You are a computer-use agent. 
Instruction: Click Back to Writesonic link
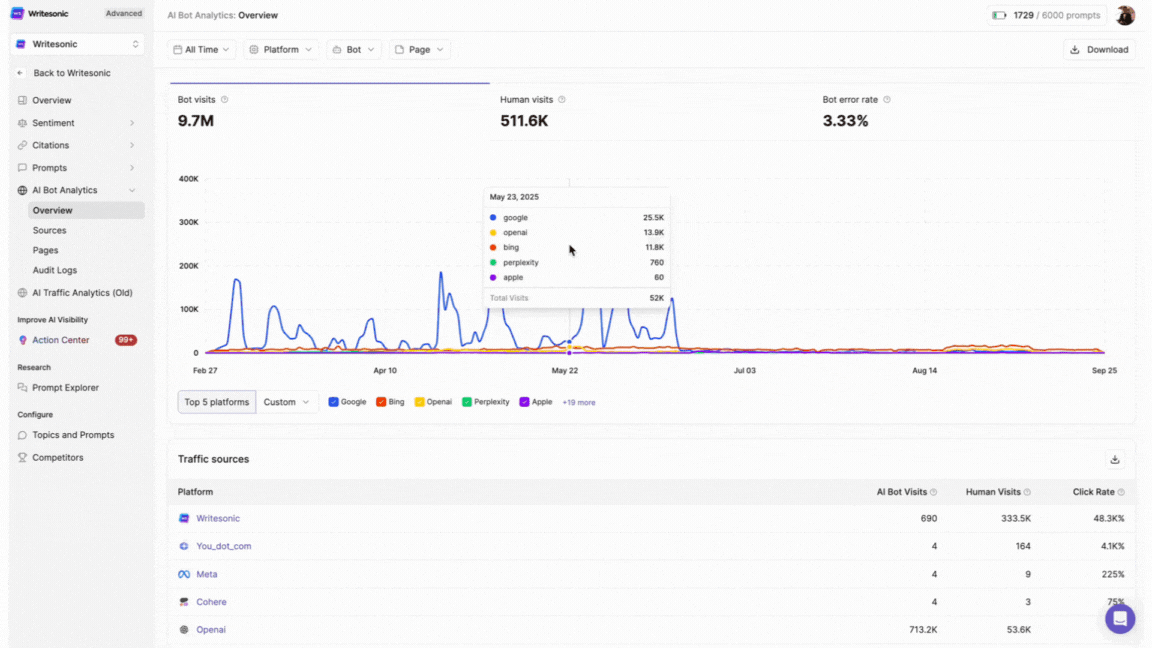click(72, 73)
